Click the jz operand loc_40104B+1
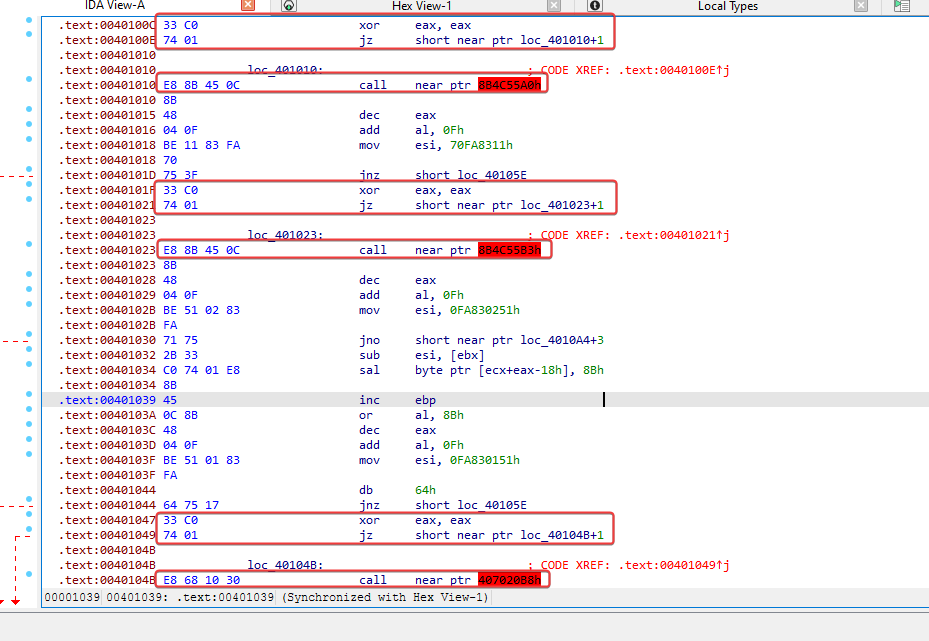 click(562, 535)
